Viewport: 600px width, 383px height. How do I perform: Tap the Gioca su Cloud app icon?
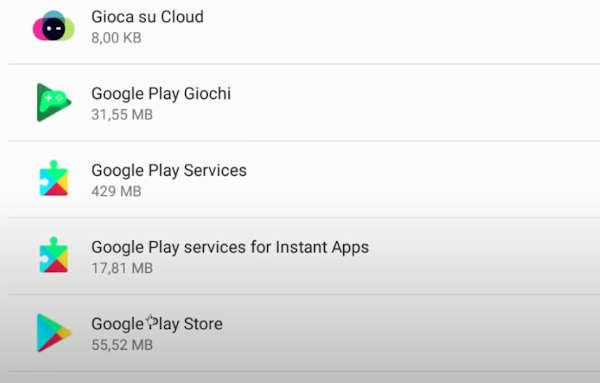coord(54,26)
